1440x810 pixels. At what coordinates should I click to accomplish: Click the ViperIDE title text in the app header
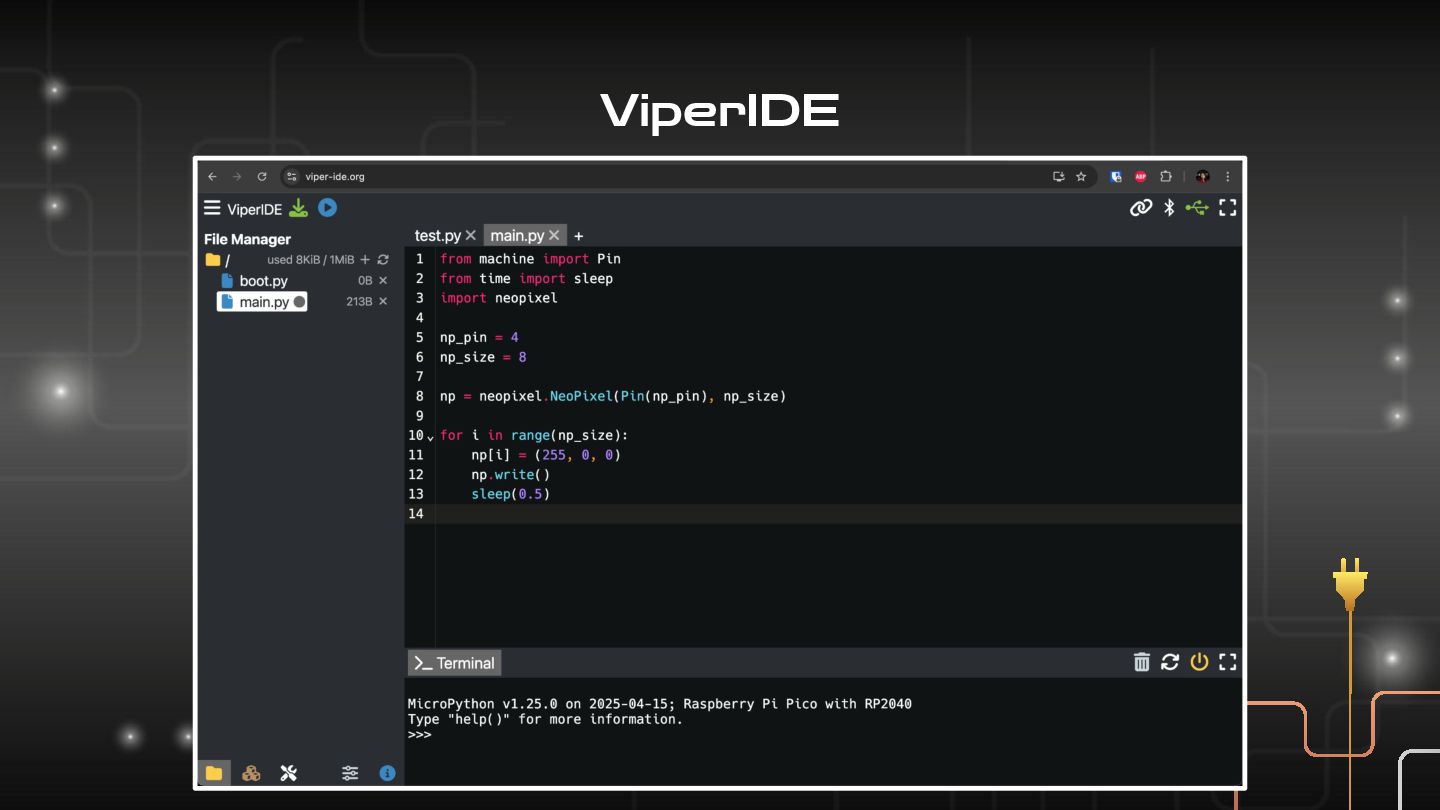[x=255, y=209]
